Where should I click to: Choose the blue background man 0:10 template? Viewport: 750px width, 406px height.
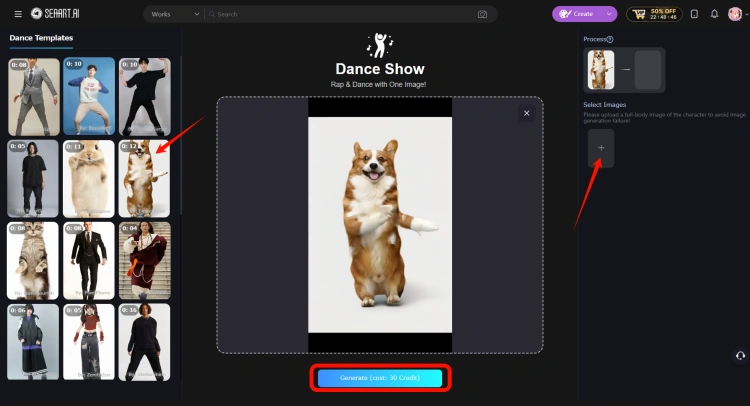click(89, 96)
